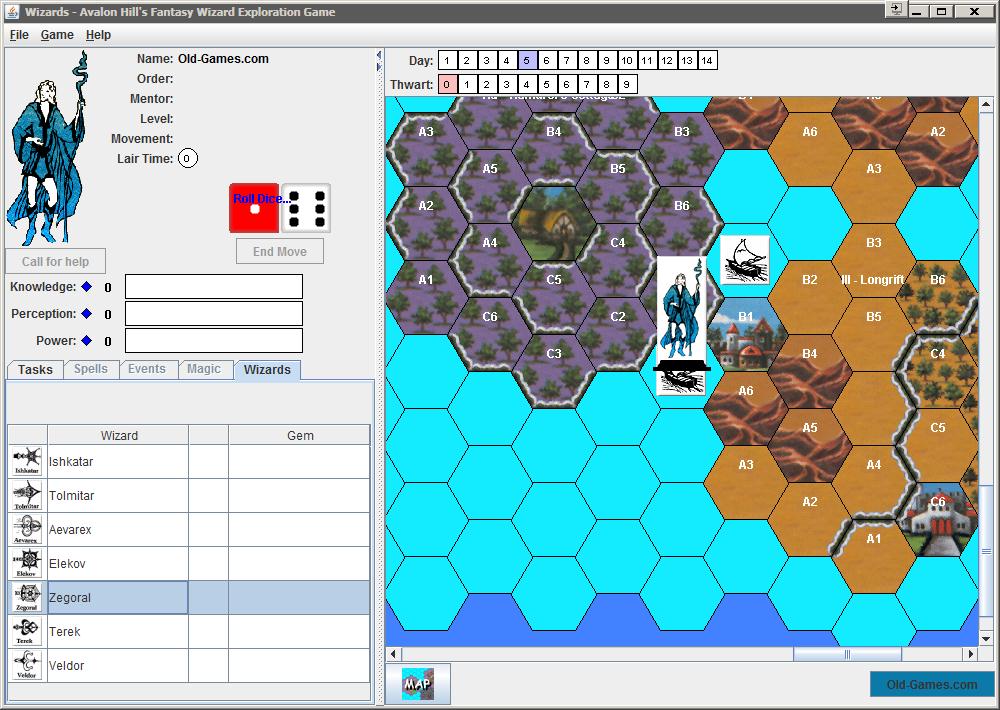Select the Veldor name cell
The height and width of the screenshot is (710, 1000).
pos(118,665)
